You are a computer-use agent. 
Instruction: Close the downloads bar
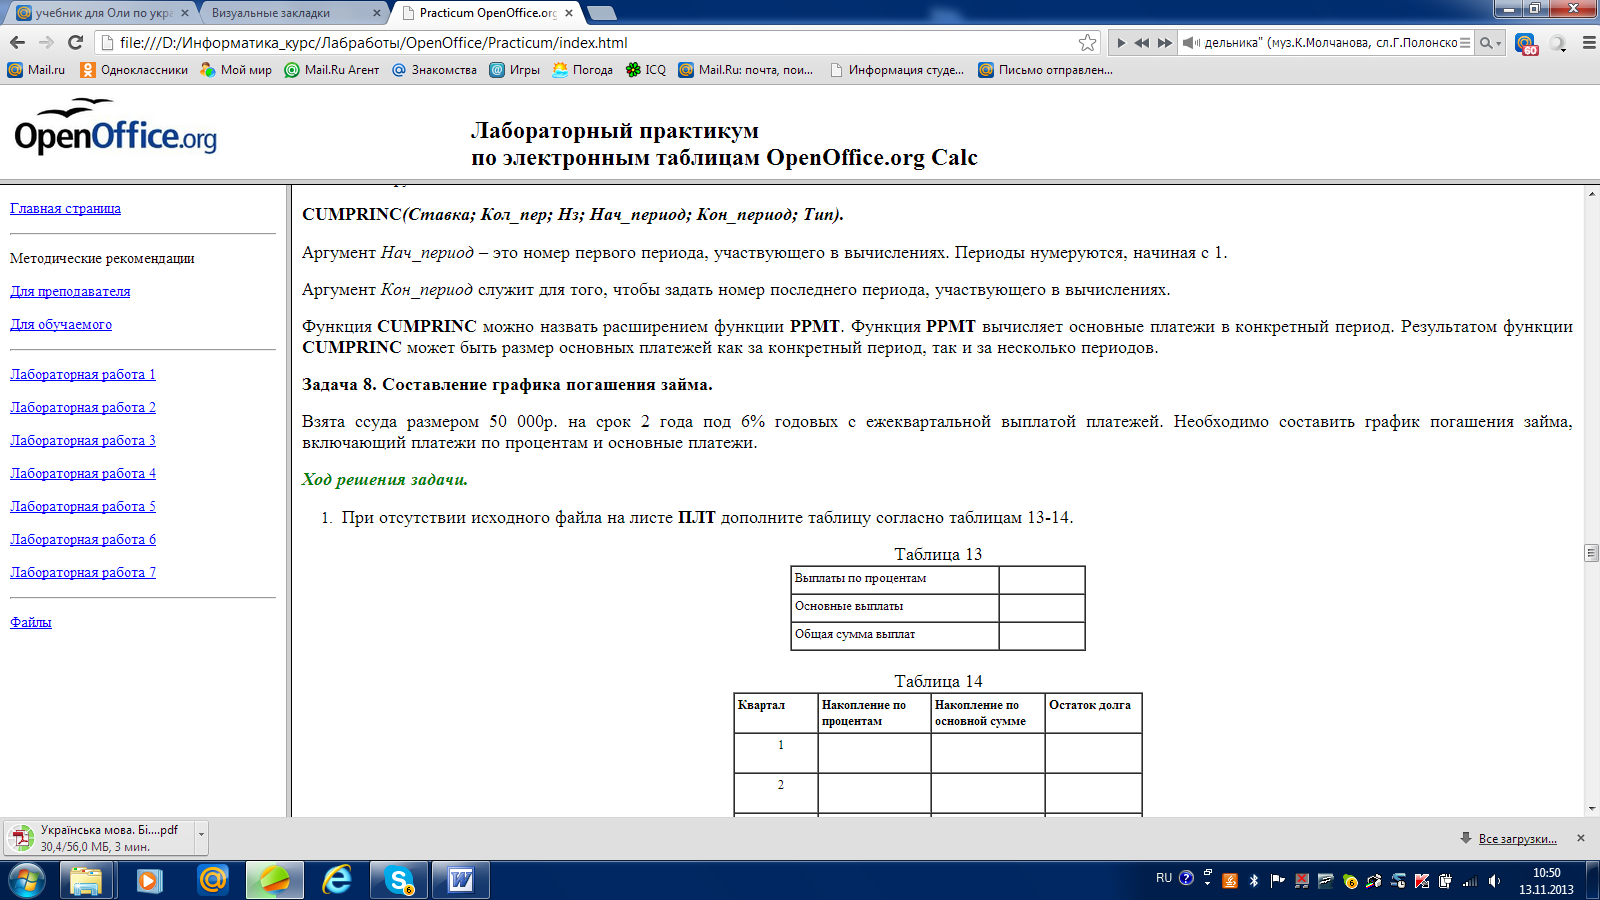point(1581,838)
